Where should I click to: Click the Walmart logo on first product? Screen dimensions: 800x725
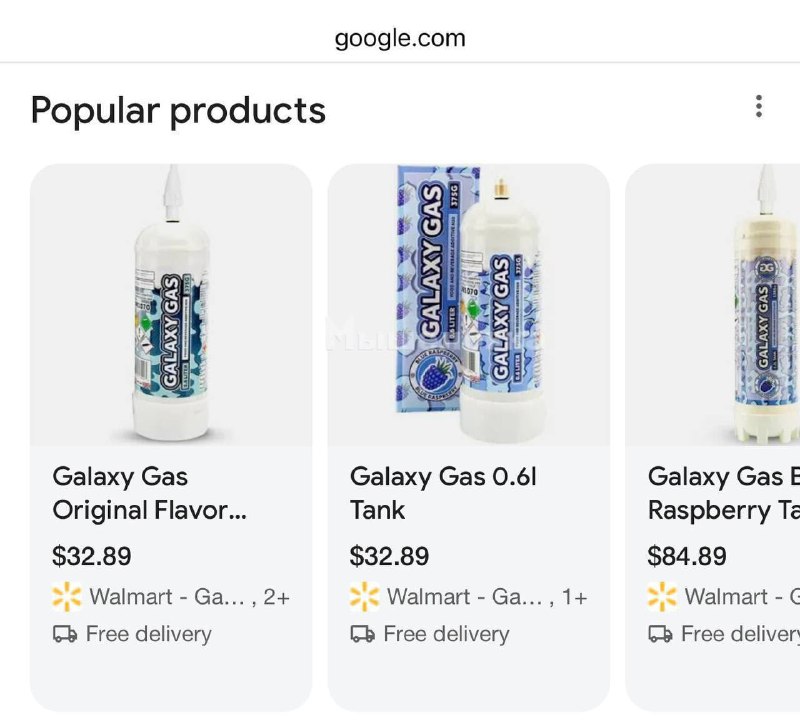66,597
